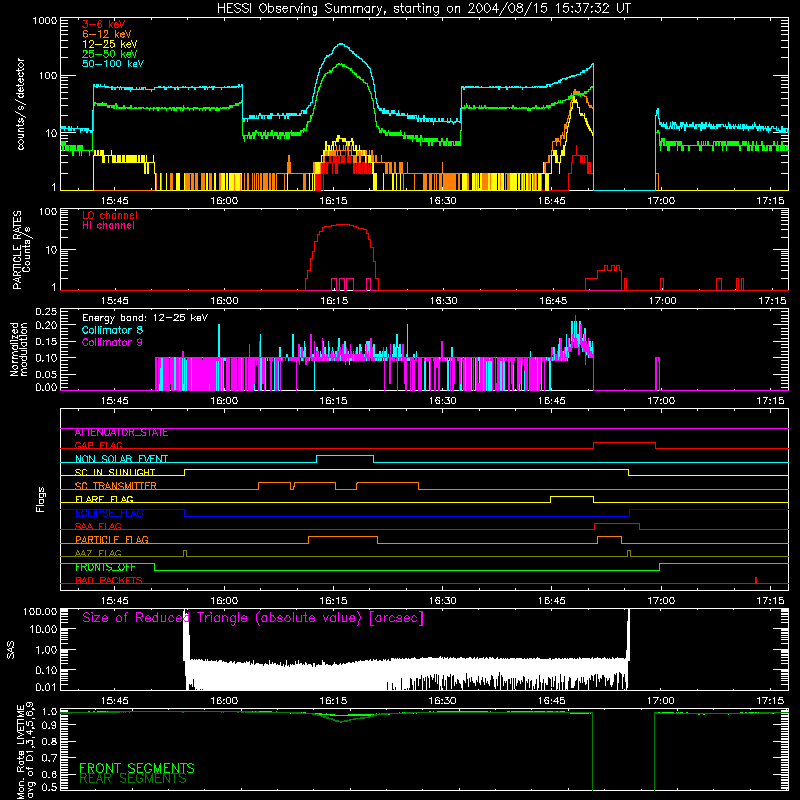
Task: Select the LO channel legend label
Action: coord(110,215)
